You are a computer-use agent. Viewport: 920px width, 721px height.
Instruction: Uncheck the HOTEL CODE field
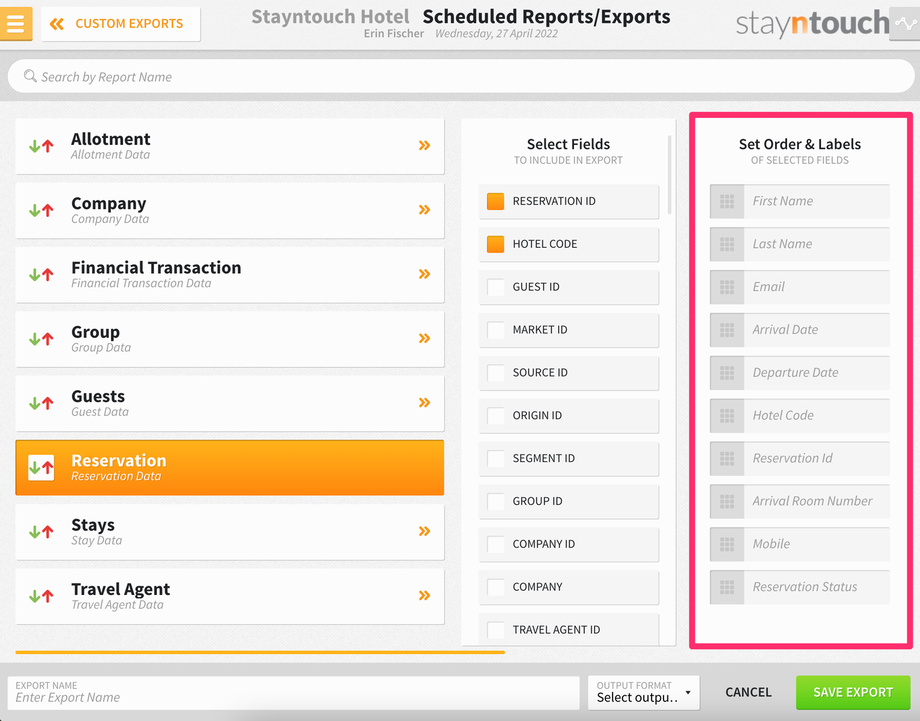(x=495, y=244)
